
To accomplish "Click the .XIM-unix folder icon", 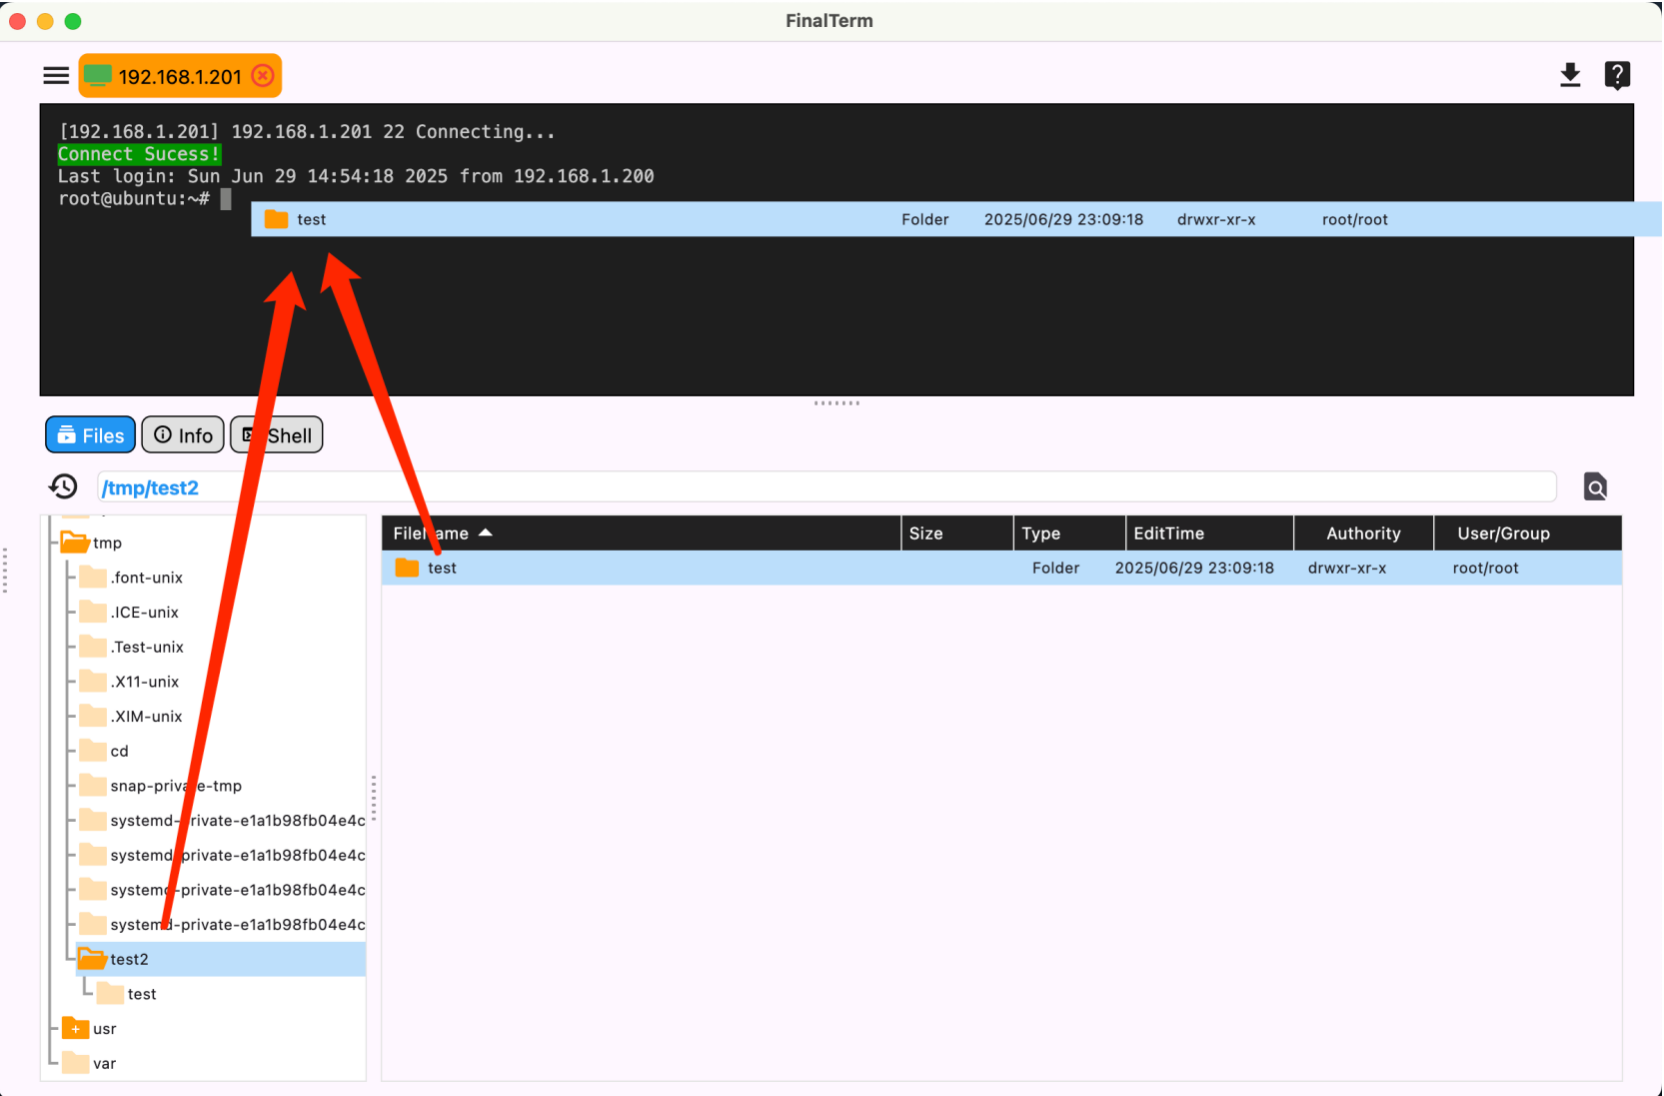I will (x=93, y=715).
